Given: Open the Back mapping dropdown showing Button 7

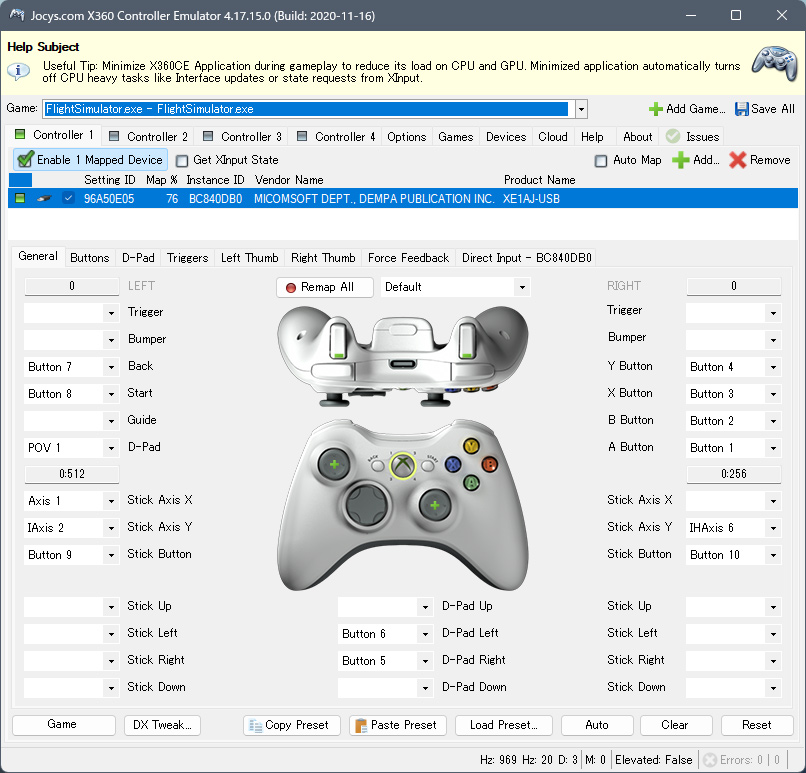Looking at the screenshot, I should point(111,367).
